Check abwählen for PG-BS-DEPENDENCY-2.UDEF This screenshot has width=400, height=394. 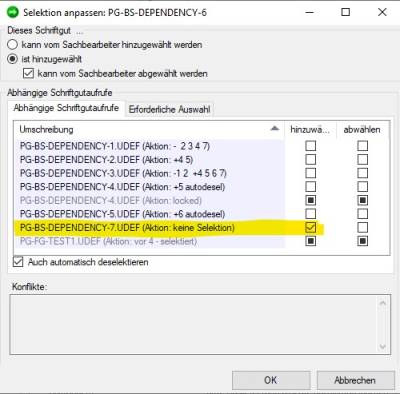pyautogui.click(x=363, y=160)
